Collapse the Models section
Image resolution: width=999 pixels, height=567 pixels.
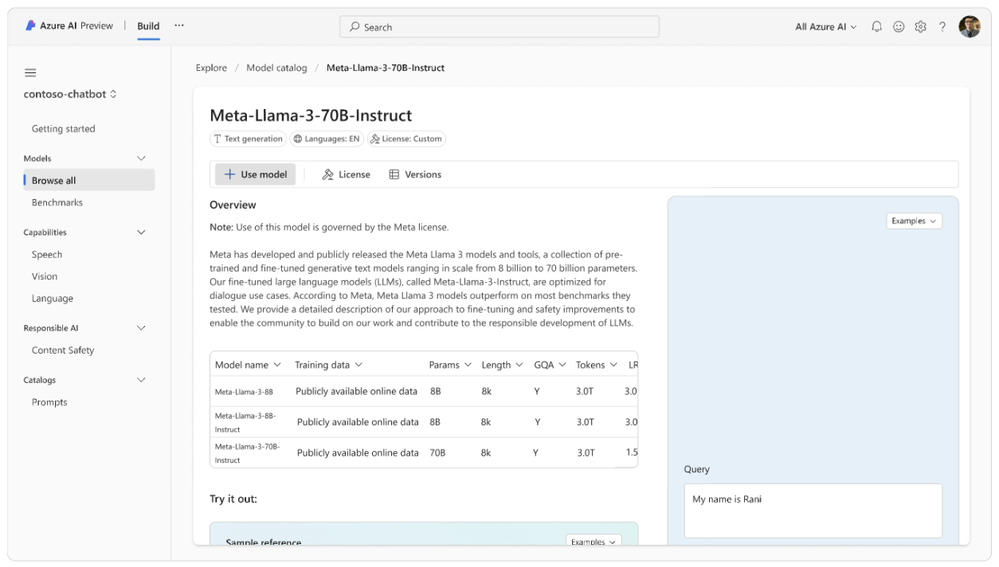(x=141, y=158)
